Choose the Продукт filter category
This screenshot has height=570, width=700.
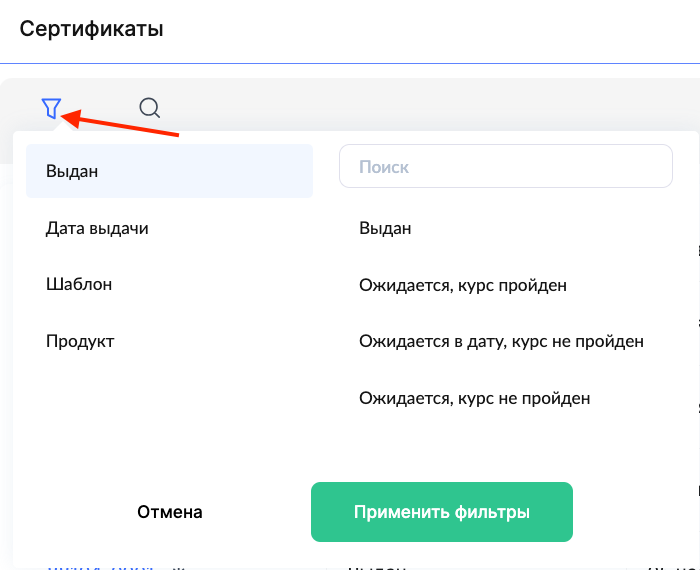click(80, 341)
